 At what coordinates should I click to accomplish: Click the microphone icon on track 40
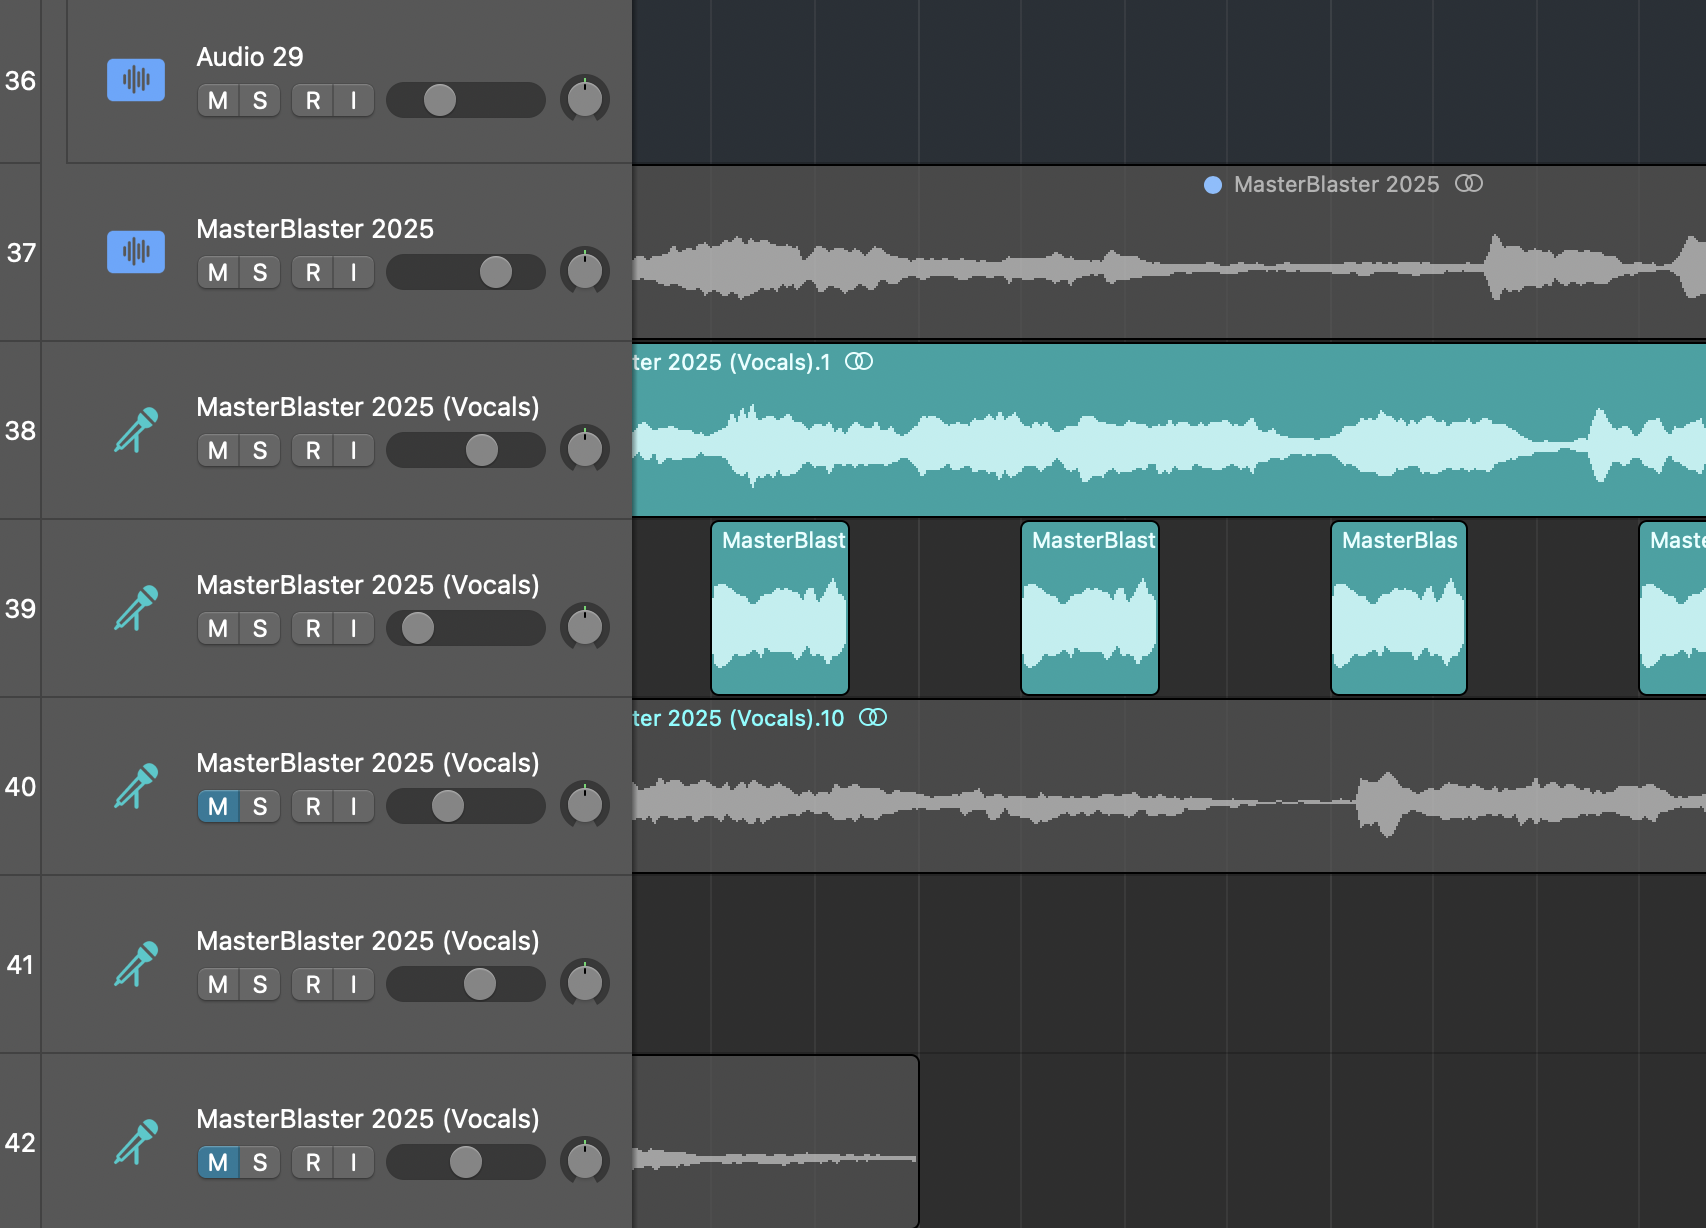point(136,786)
